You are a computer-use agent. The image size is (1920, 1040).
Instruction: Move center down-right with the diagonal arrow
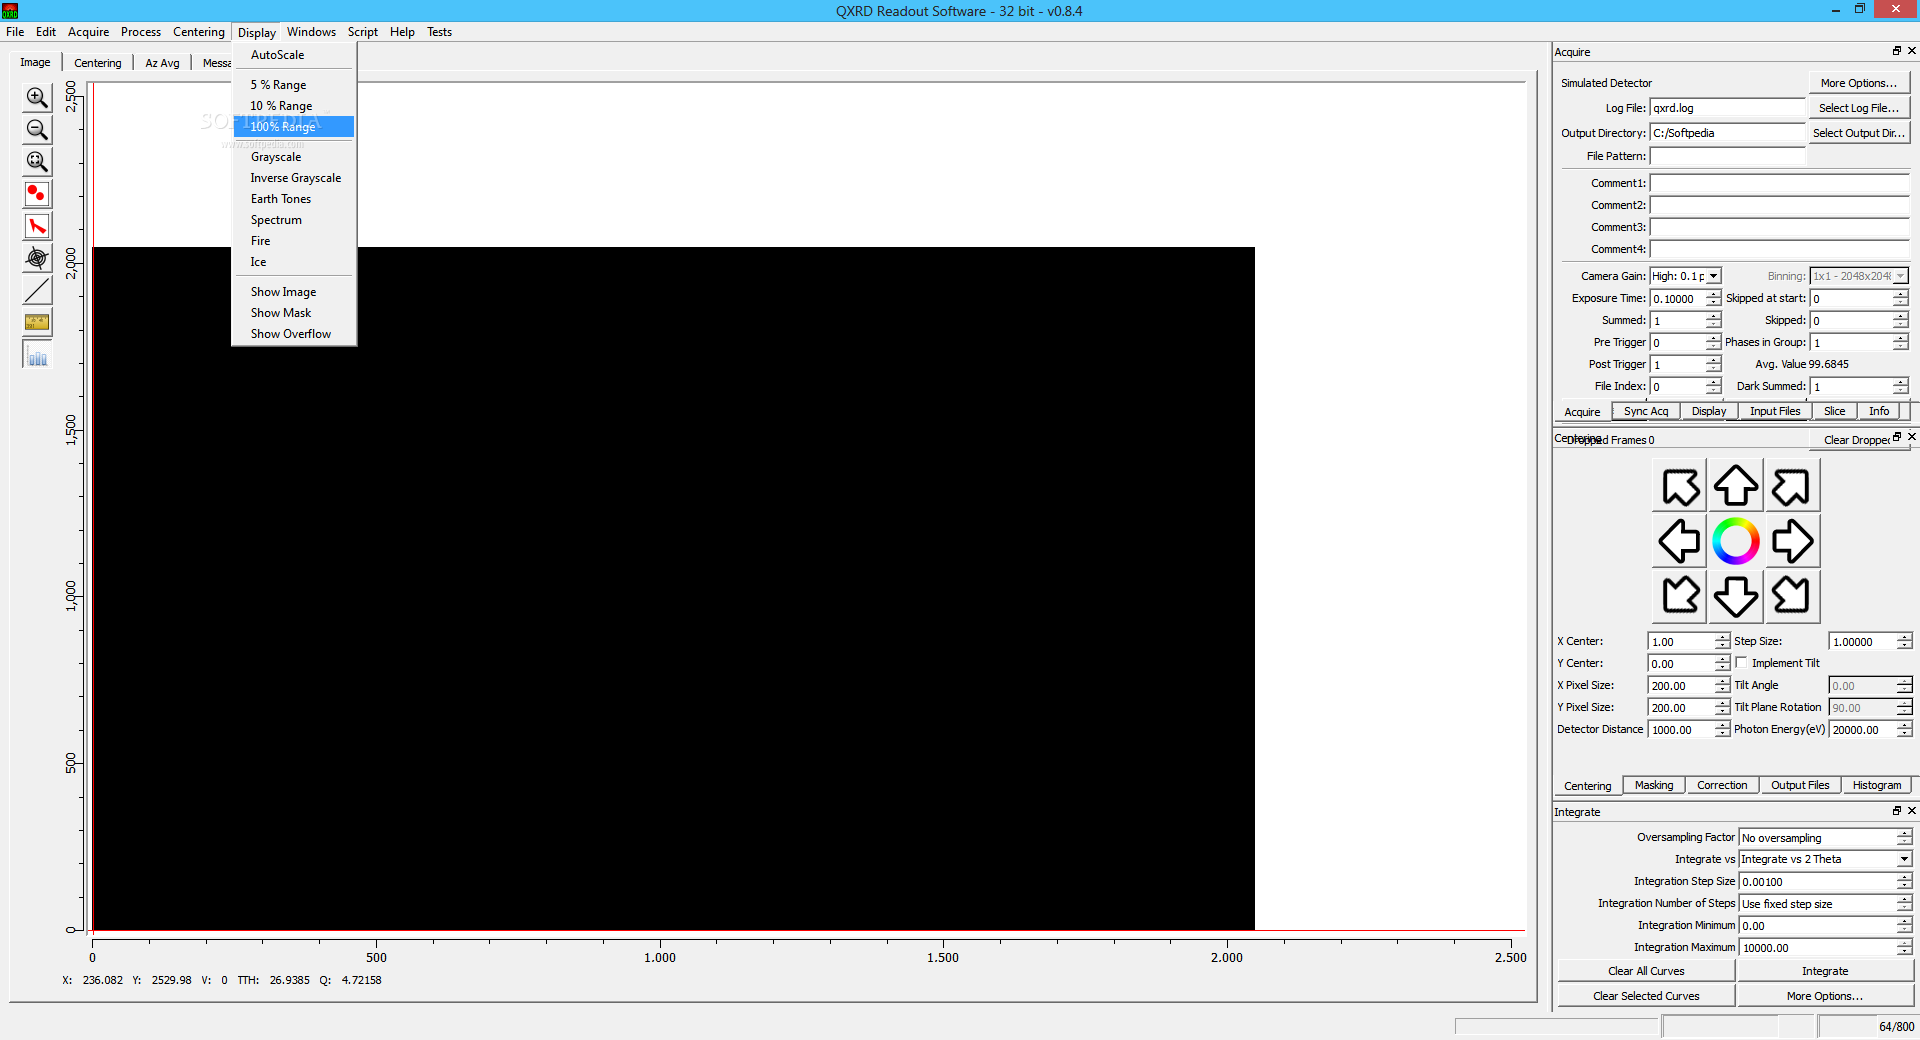tap(1791, 596)
